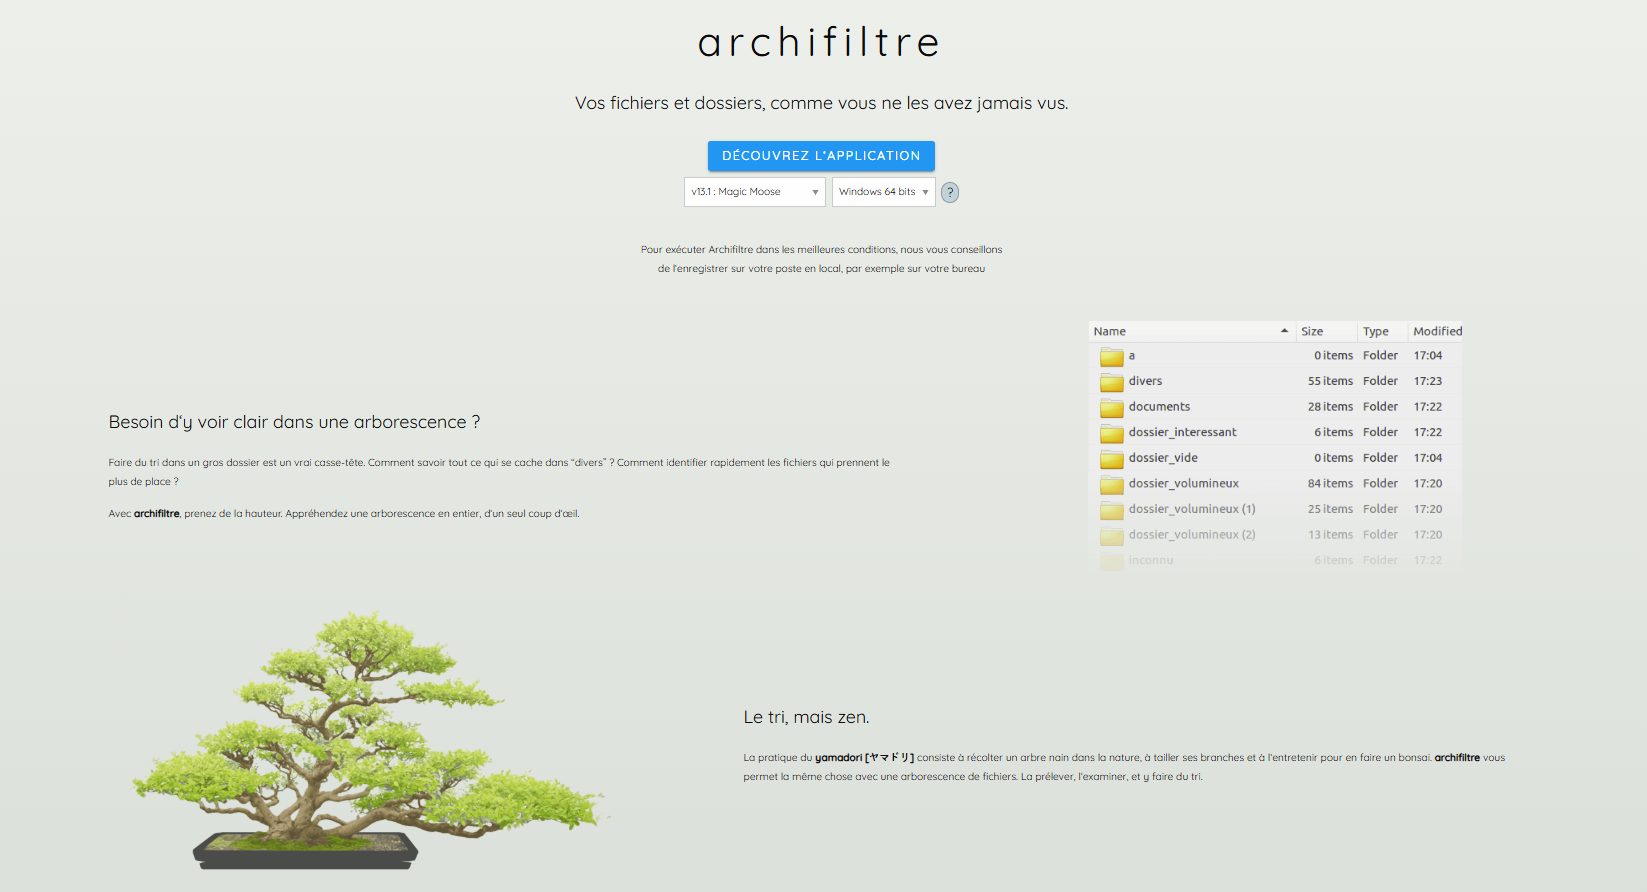Click the Size column header

[1312, 332]
